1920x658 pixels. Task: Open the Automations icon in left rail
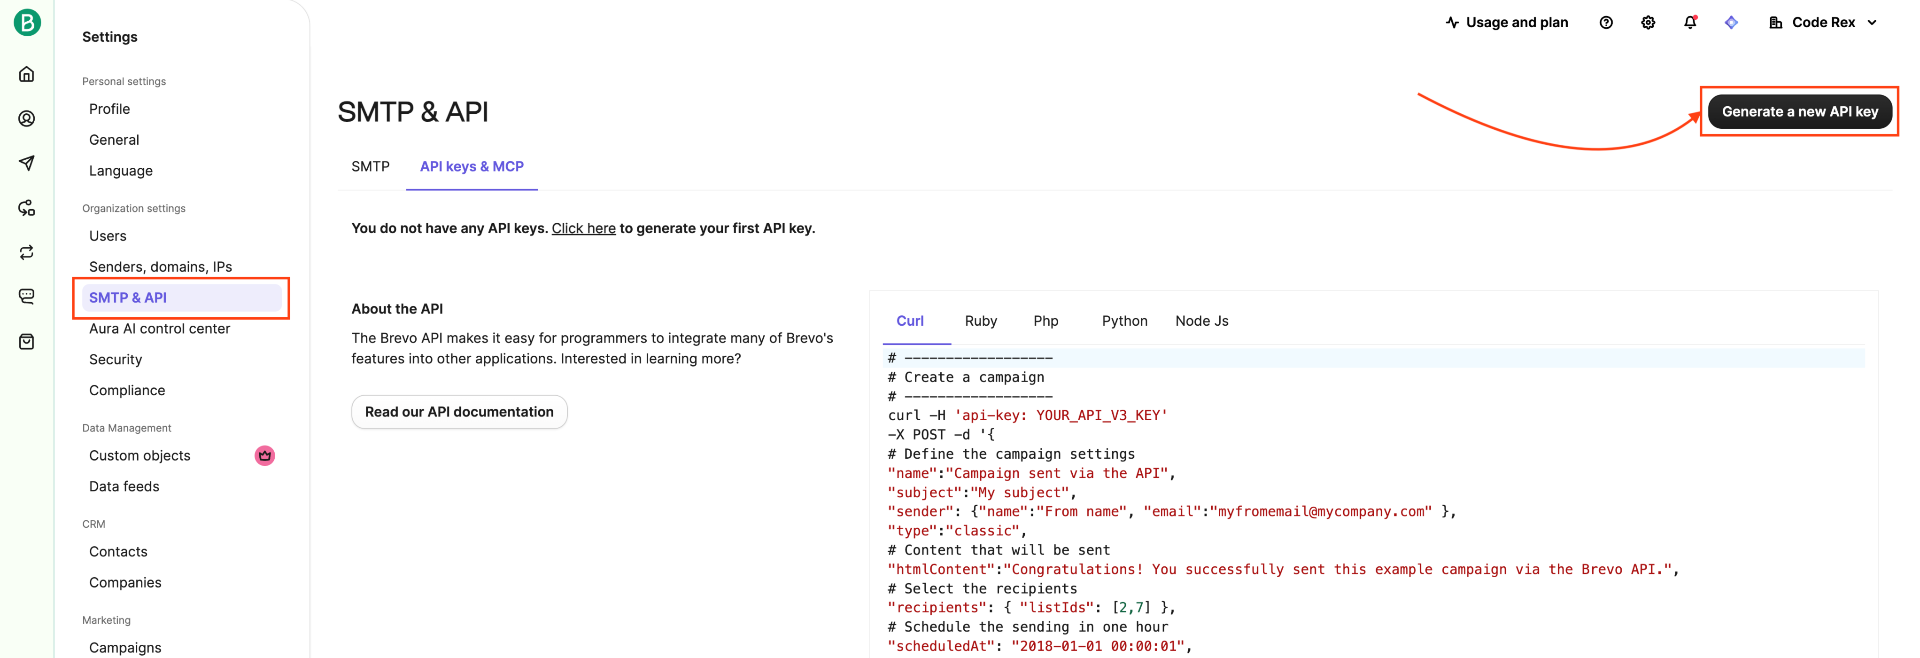click(27, 208)
